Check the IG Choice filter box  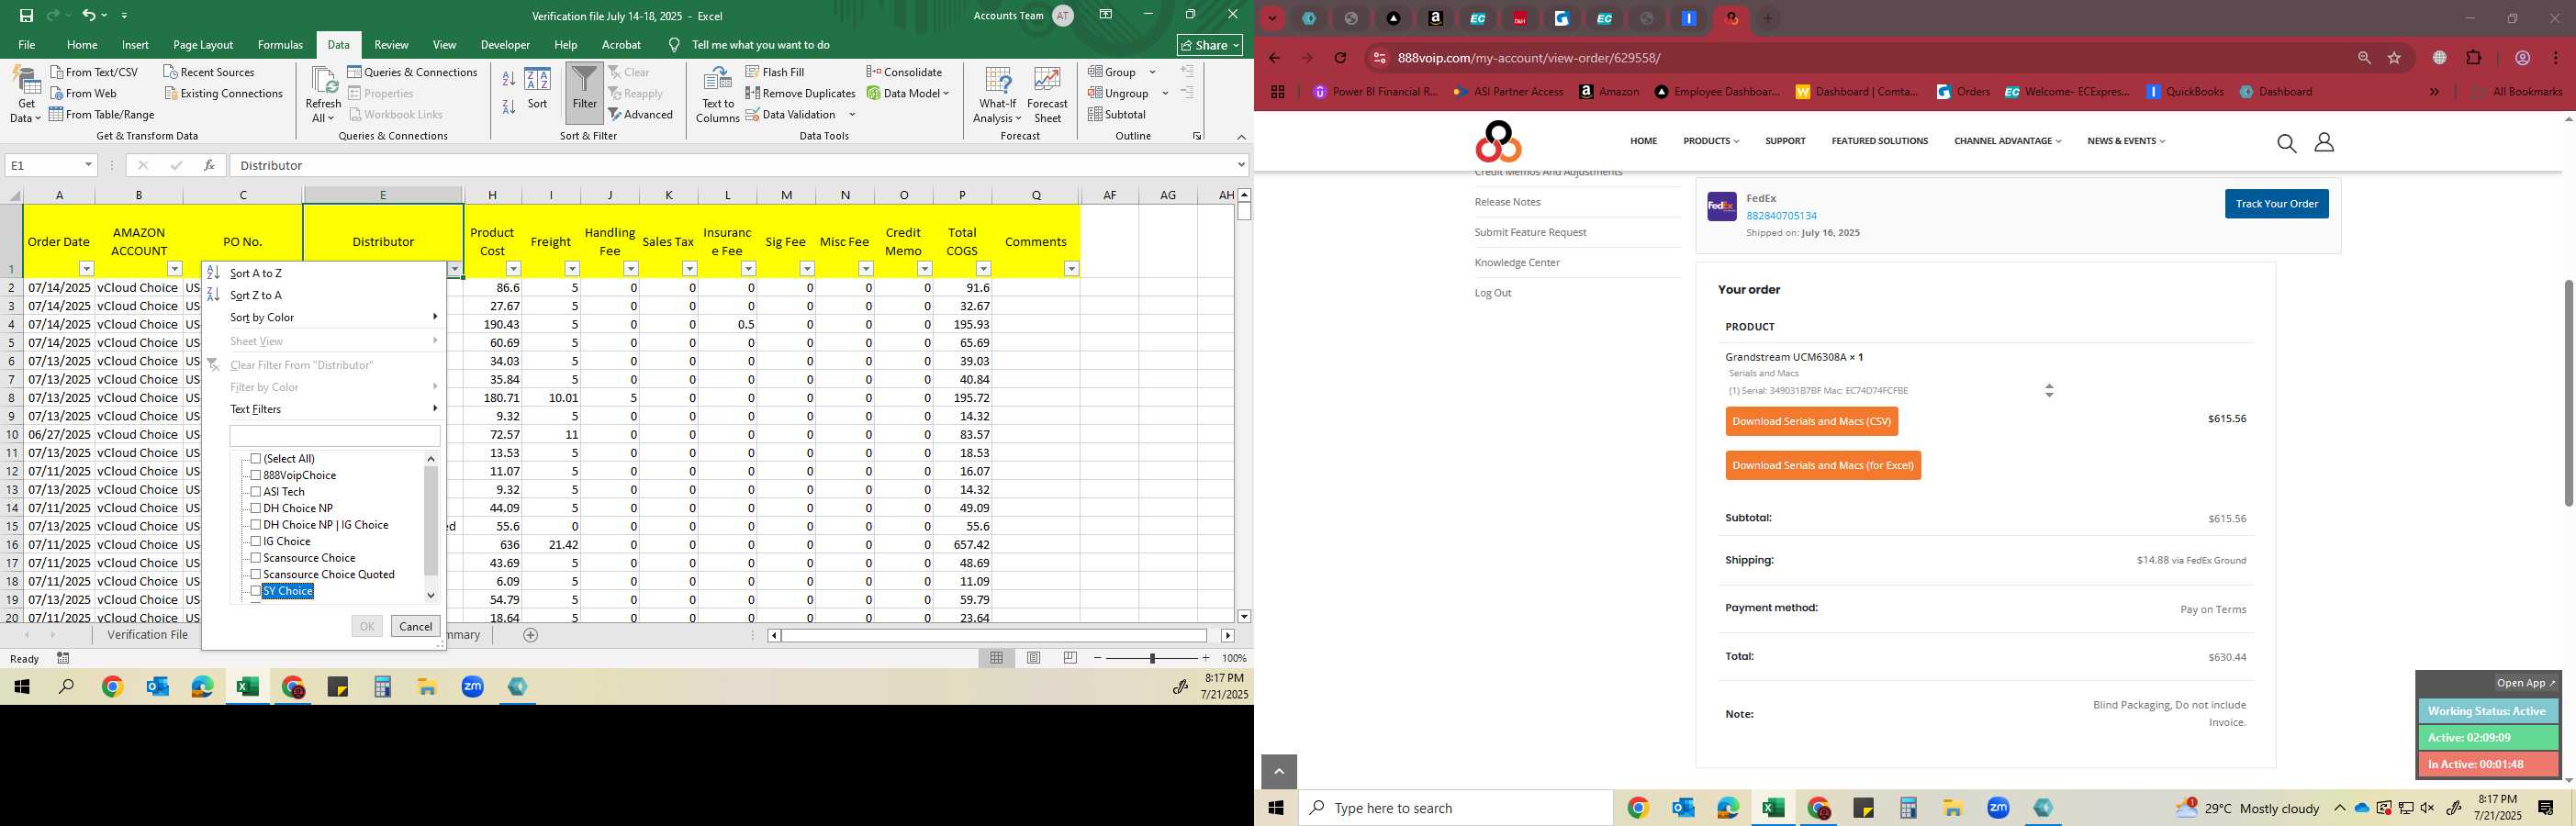pos(256,541)
